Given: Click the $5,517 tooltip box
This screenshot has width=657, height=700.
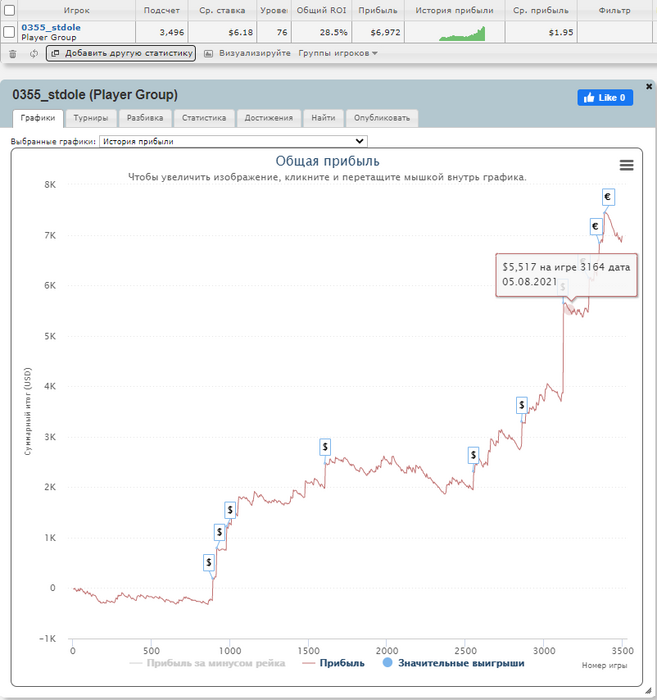Looking at the screenshot, I should pos(566,275).
